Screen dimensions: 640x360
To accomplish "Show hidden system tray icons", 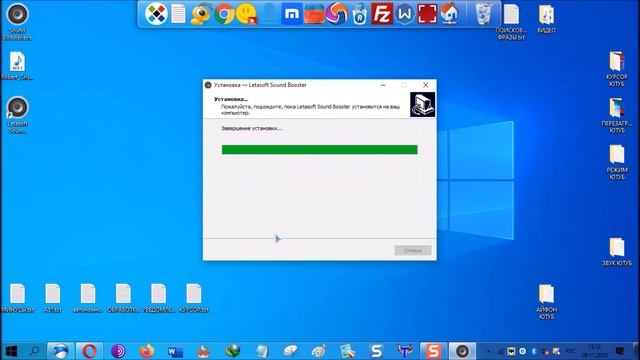I will coord(489,351).
